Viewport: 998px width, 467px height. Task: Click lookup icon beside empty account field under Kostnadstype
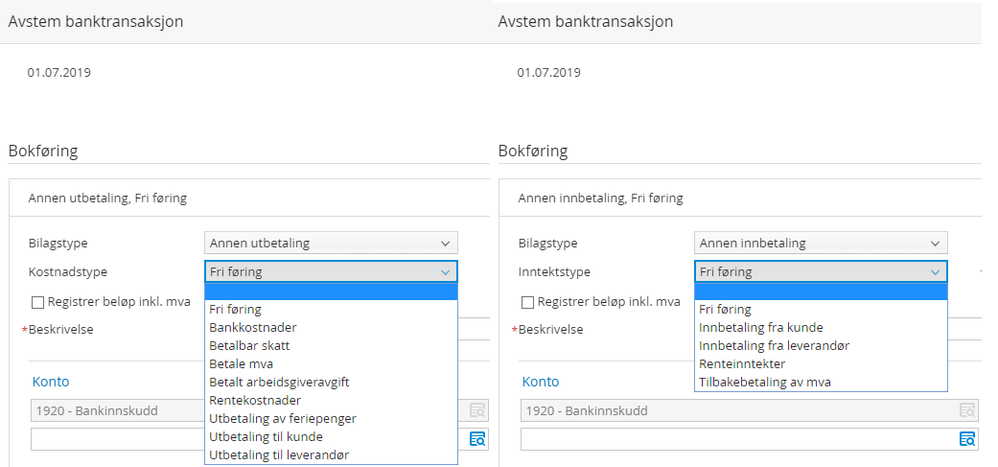pos(478,439)
